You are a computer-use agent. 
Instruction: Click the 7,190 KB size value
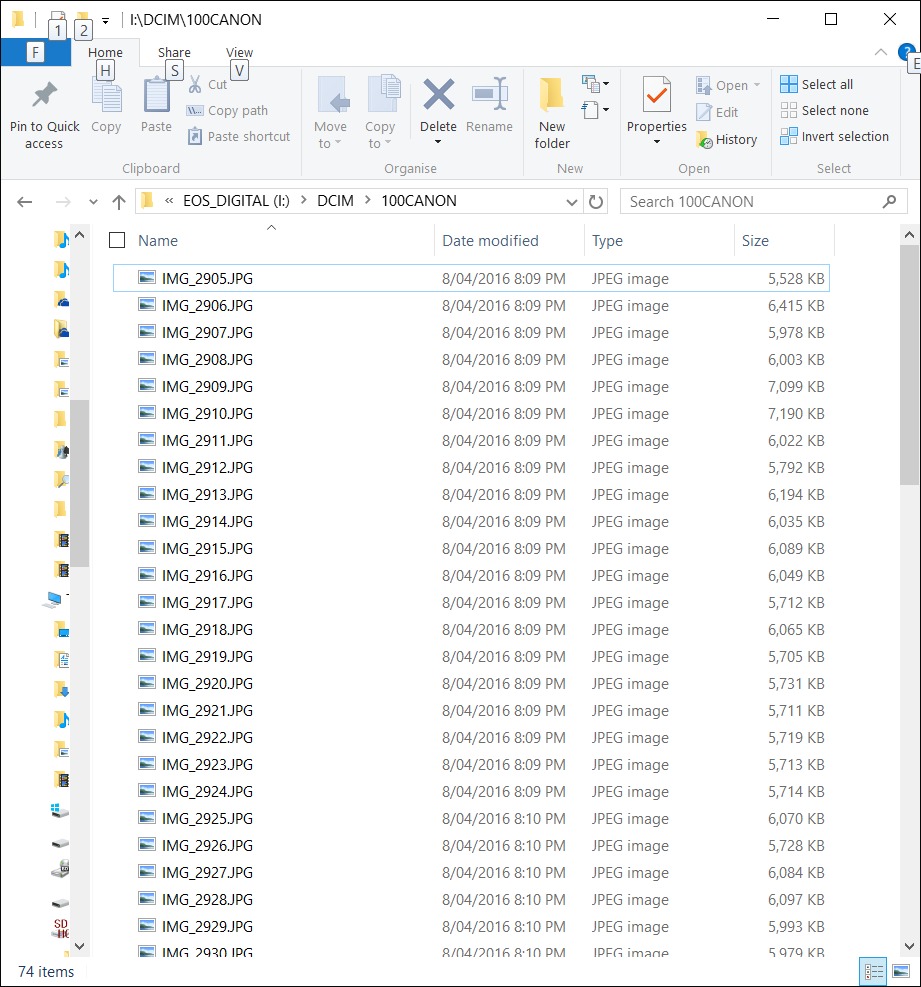pos(796,414)
